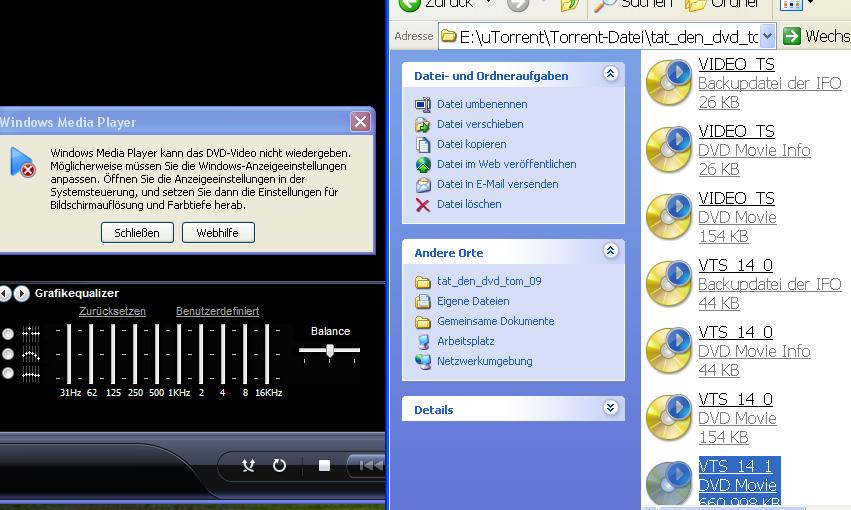
Task: Click the previous enhancement arrow beside Grafikequalizer
Action: [5, 293]
